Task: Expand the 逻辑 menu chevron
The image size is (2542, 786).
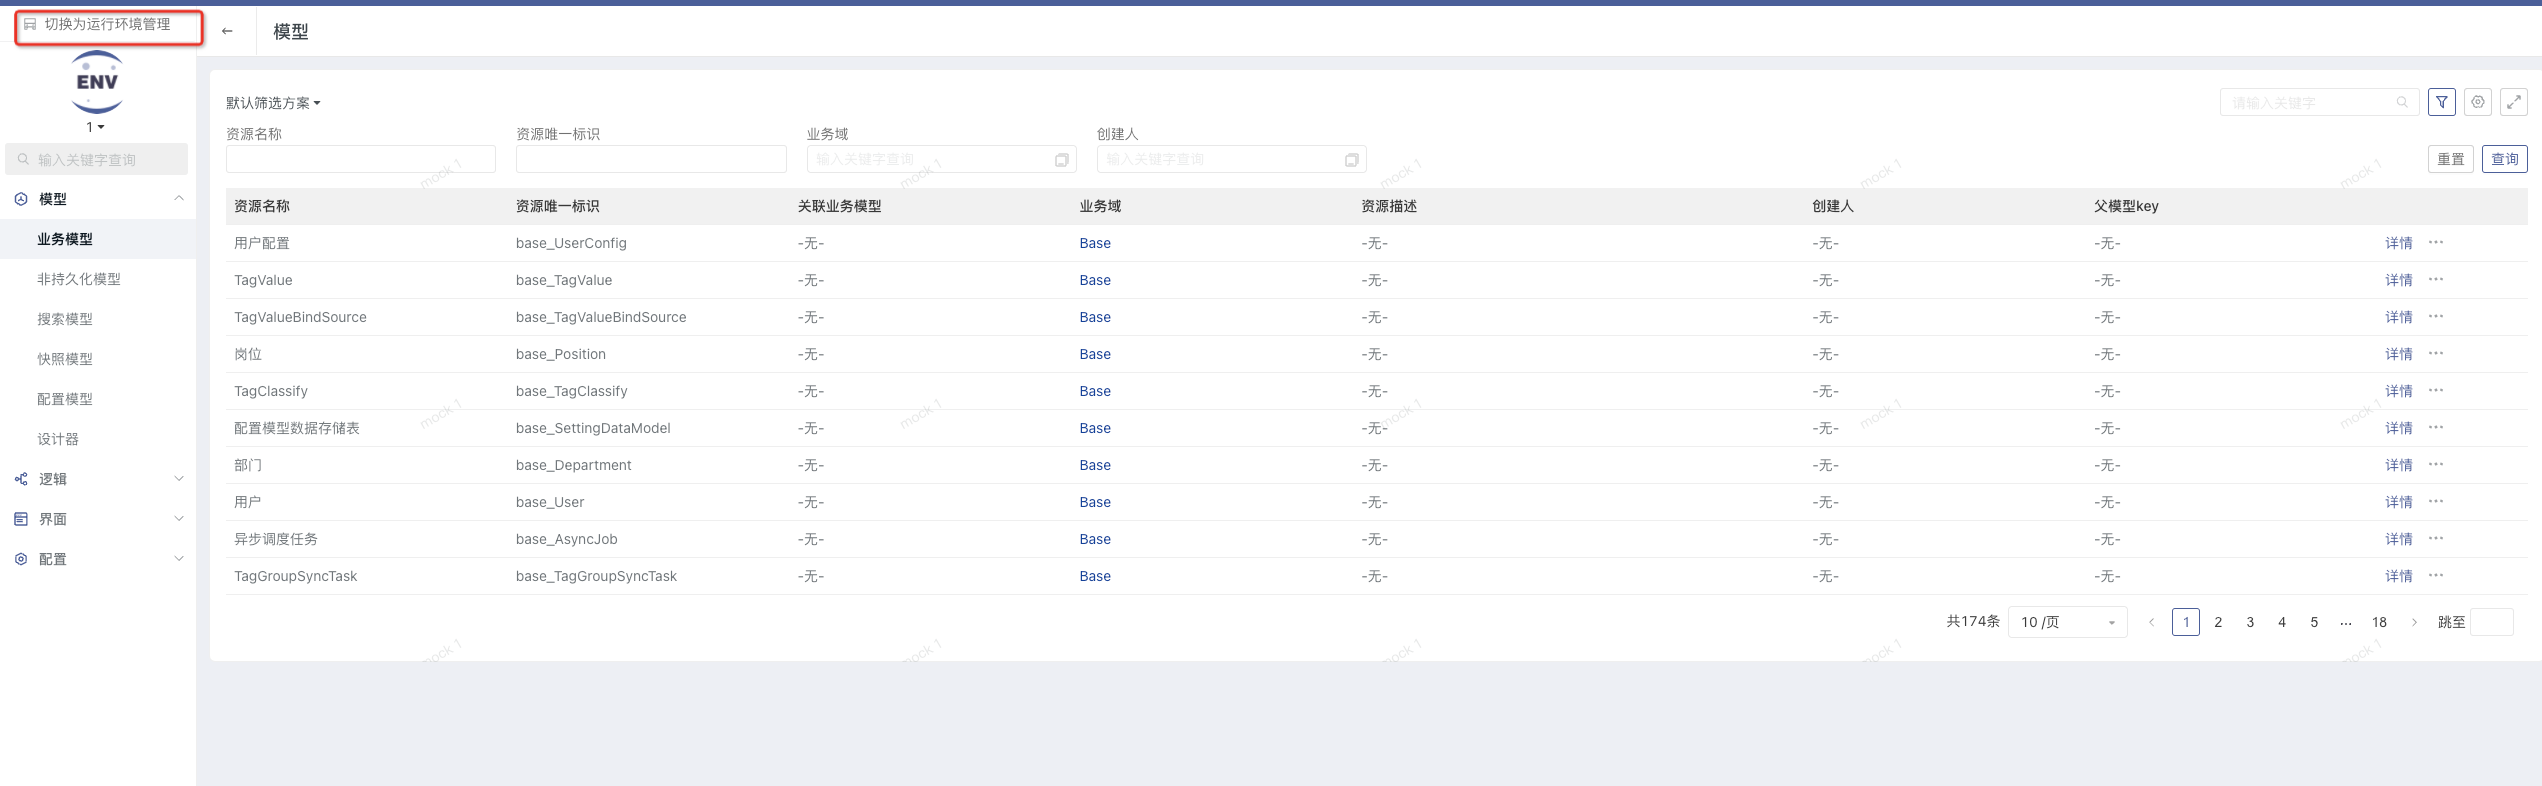Action: click(x=179, y=479)
